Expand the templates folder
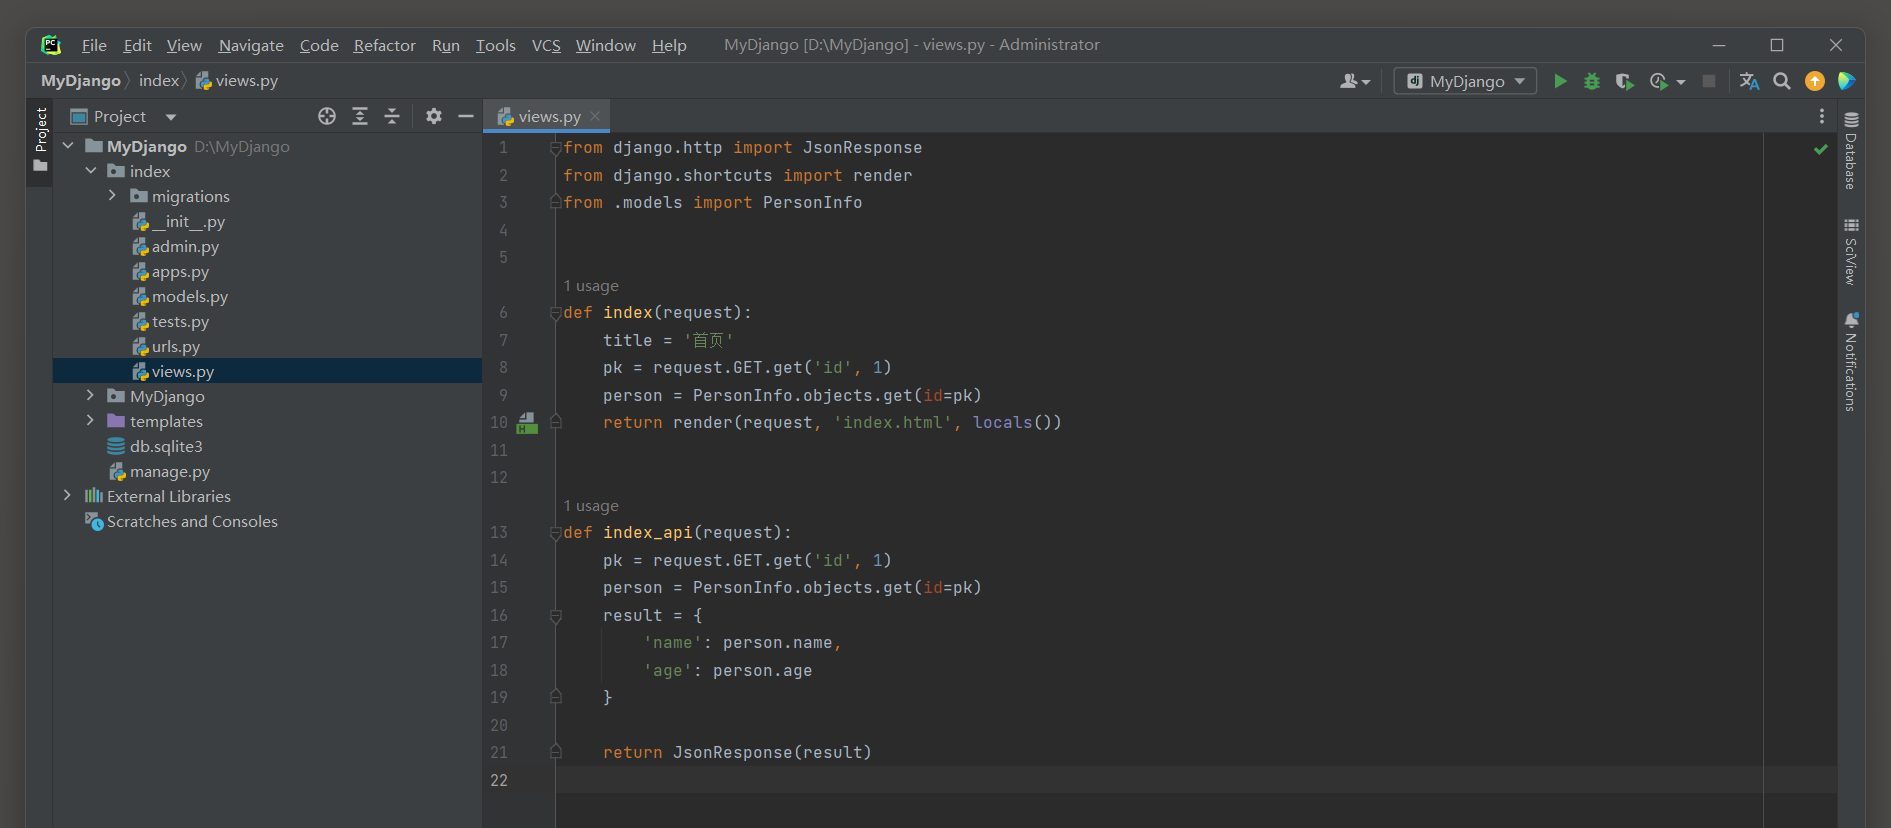Screen dimensions: 1891x828 91,421
